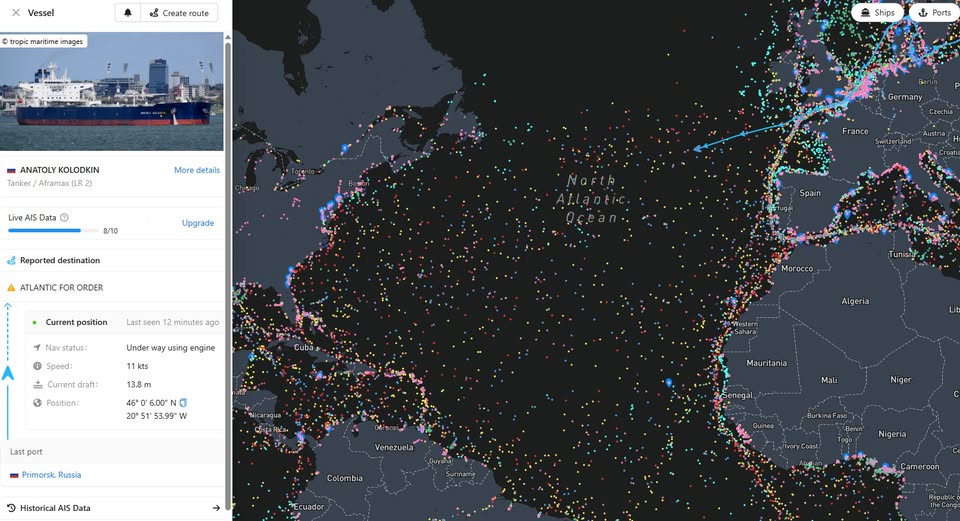Screen dimensions: 960x521
Task: Toggle the Ports map filter
Action: 934,12
